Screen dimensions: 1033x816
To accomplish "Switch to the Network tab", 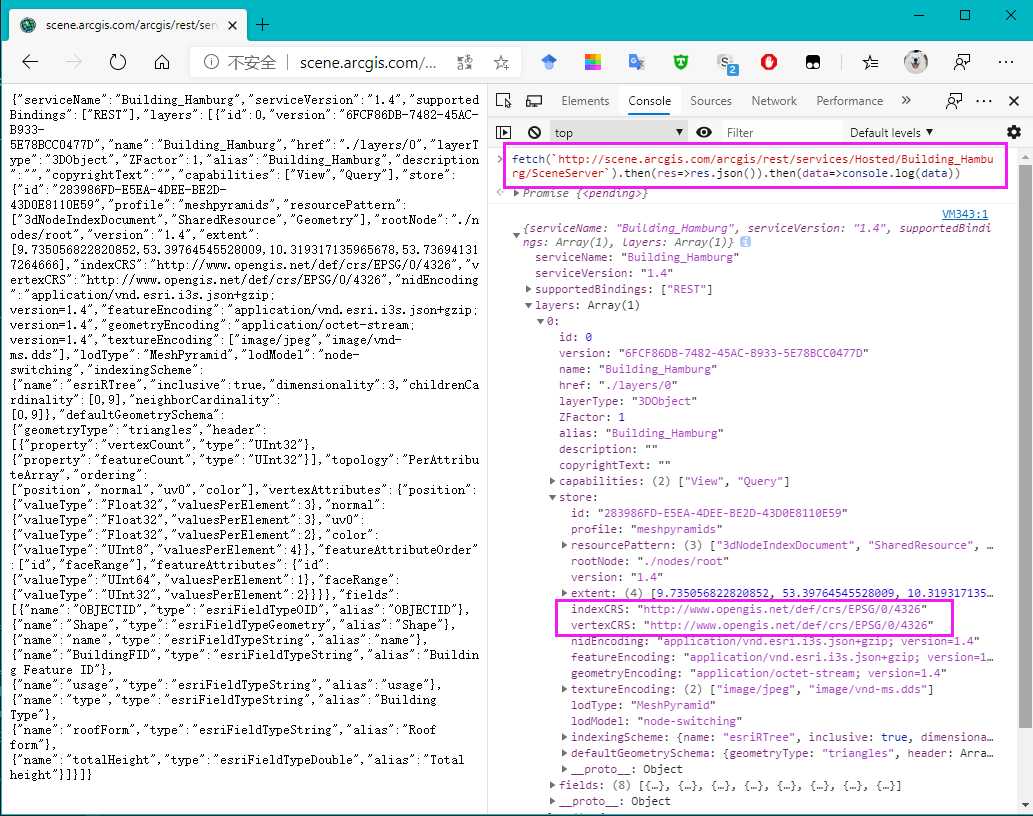I will point(774,101).
